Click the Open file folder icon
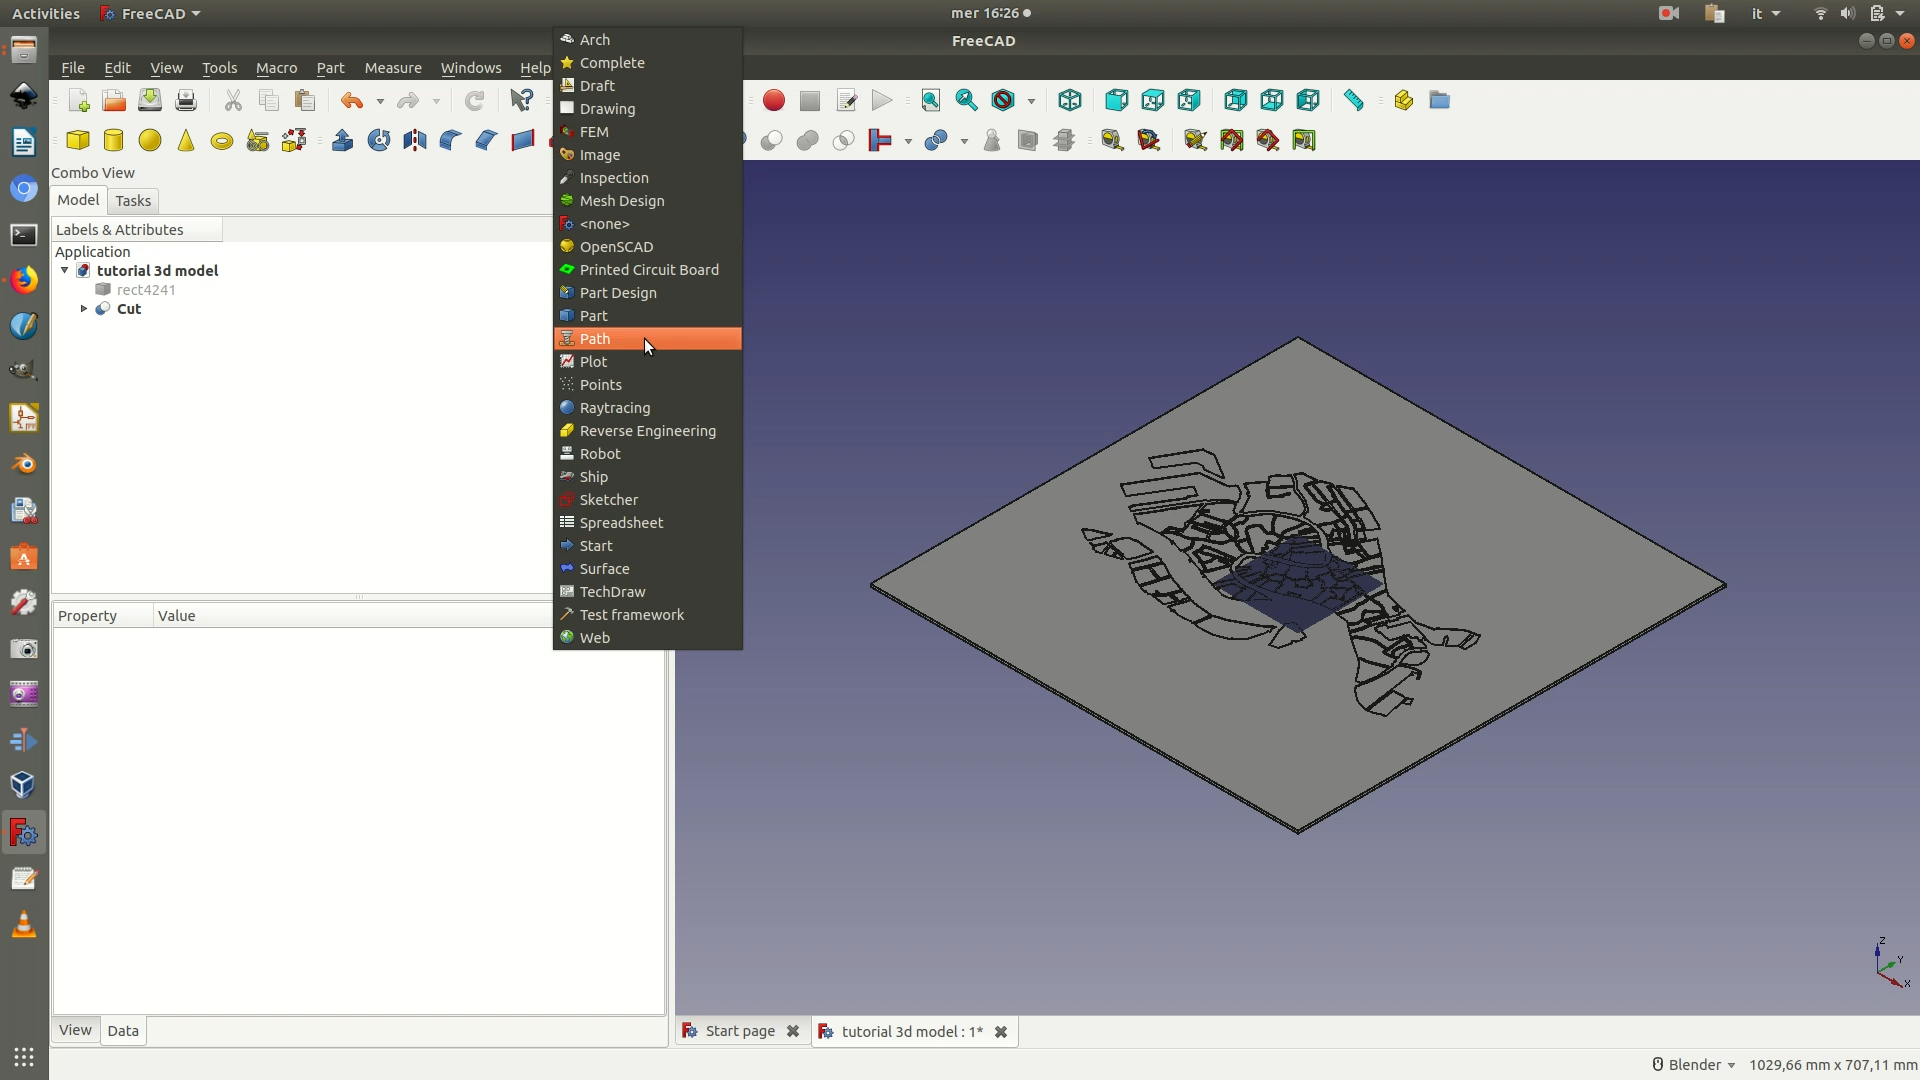Viewport: 1920px width, 1080px height. pos(114,101)
